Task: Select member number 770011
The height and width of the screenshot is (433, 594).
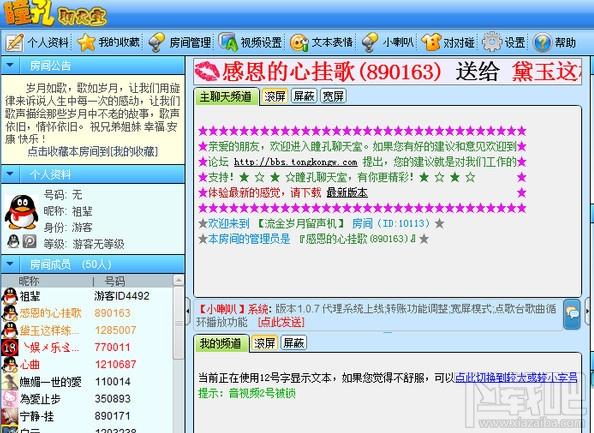Action: click(113, 347)
